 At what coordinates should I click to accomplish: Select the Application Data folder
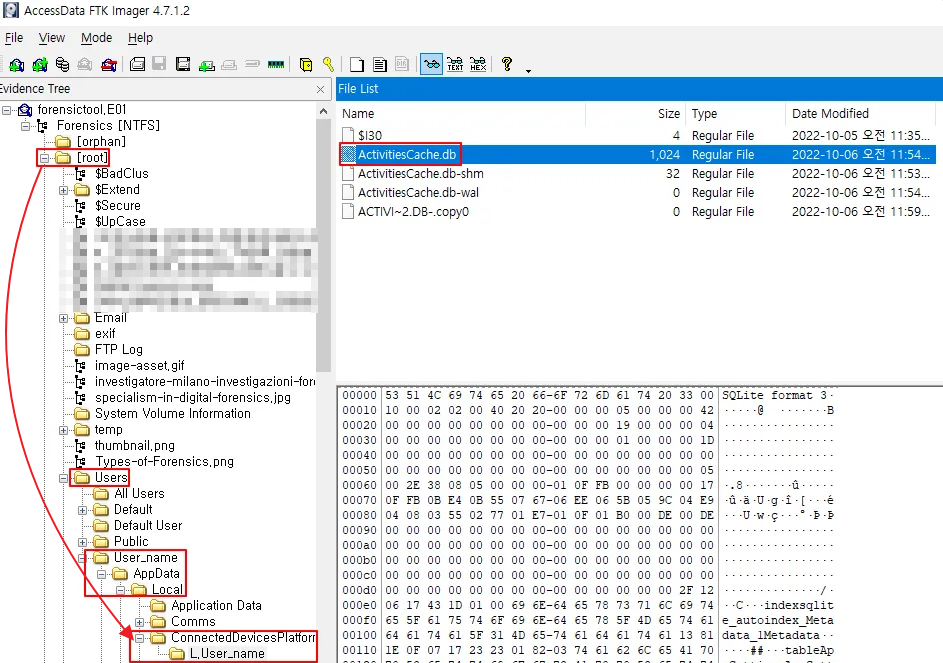(216, 606)
